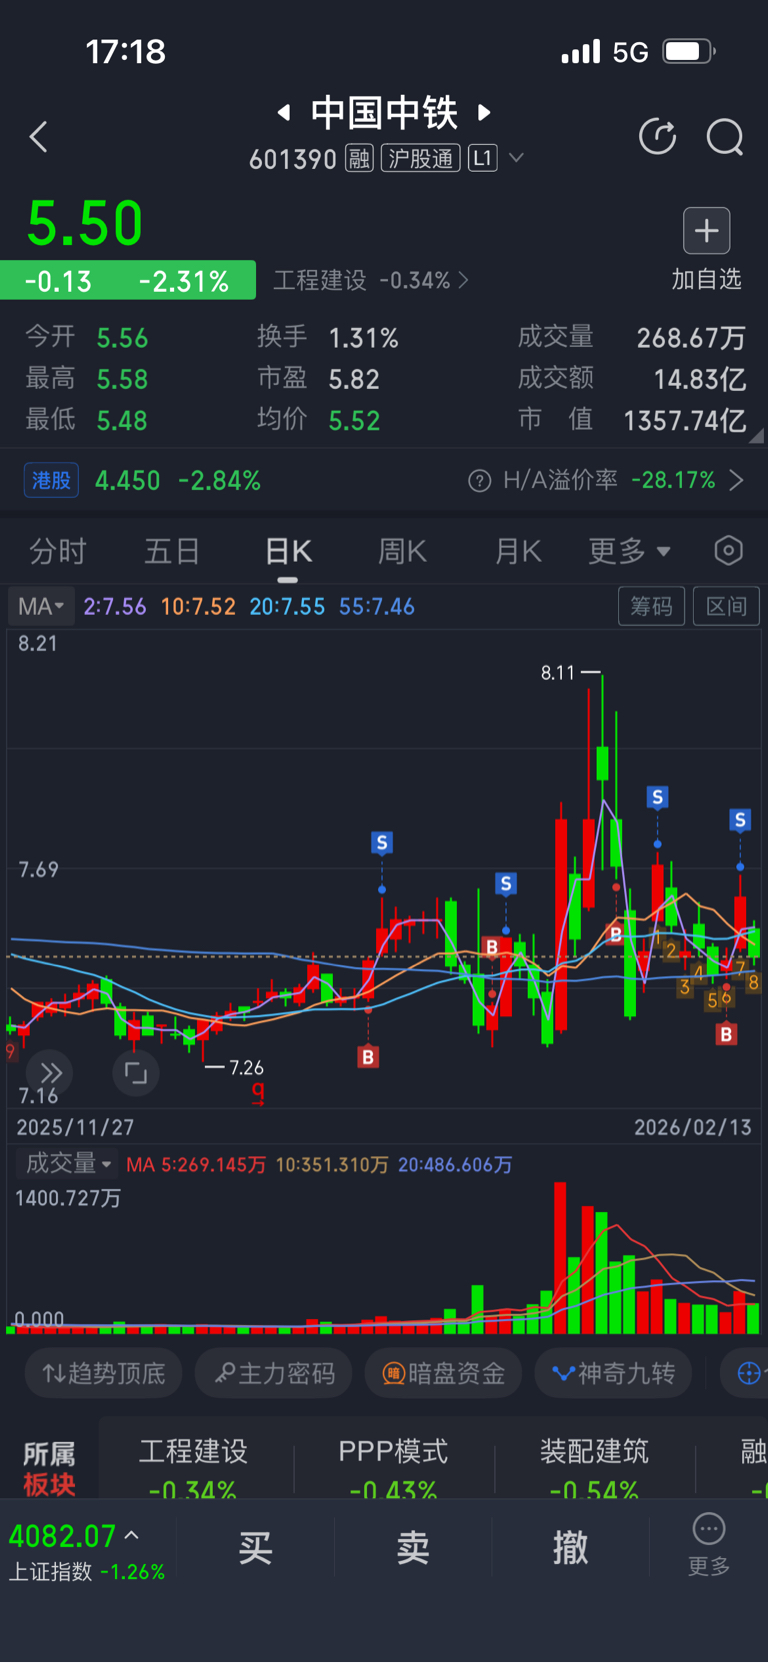
Task: Open the 更多 menu at bottom right
Action: click(709, 1544)
